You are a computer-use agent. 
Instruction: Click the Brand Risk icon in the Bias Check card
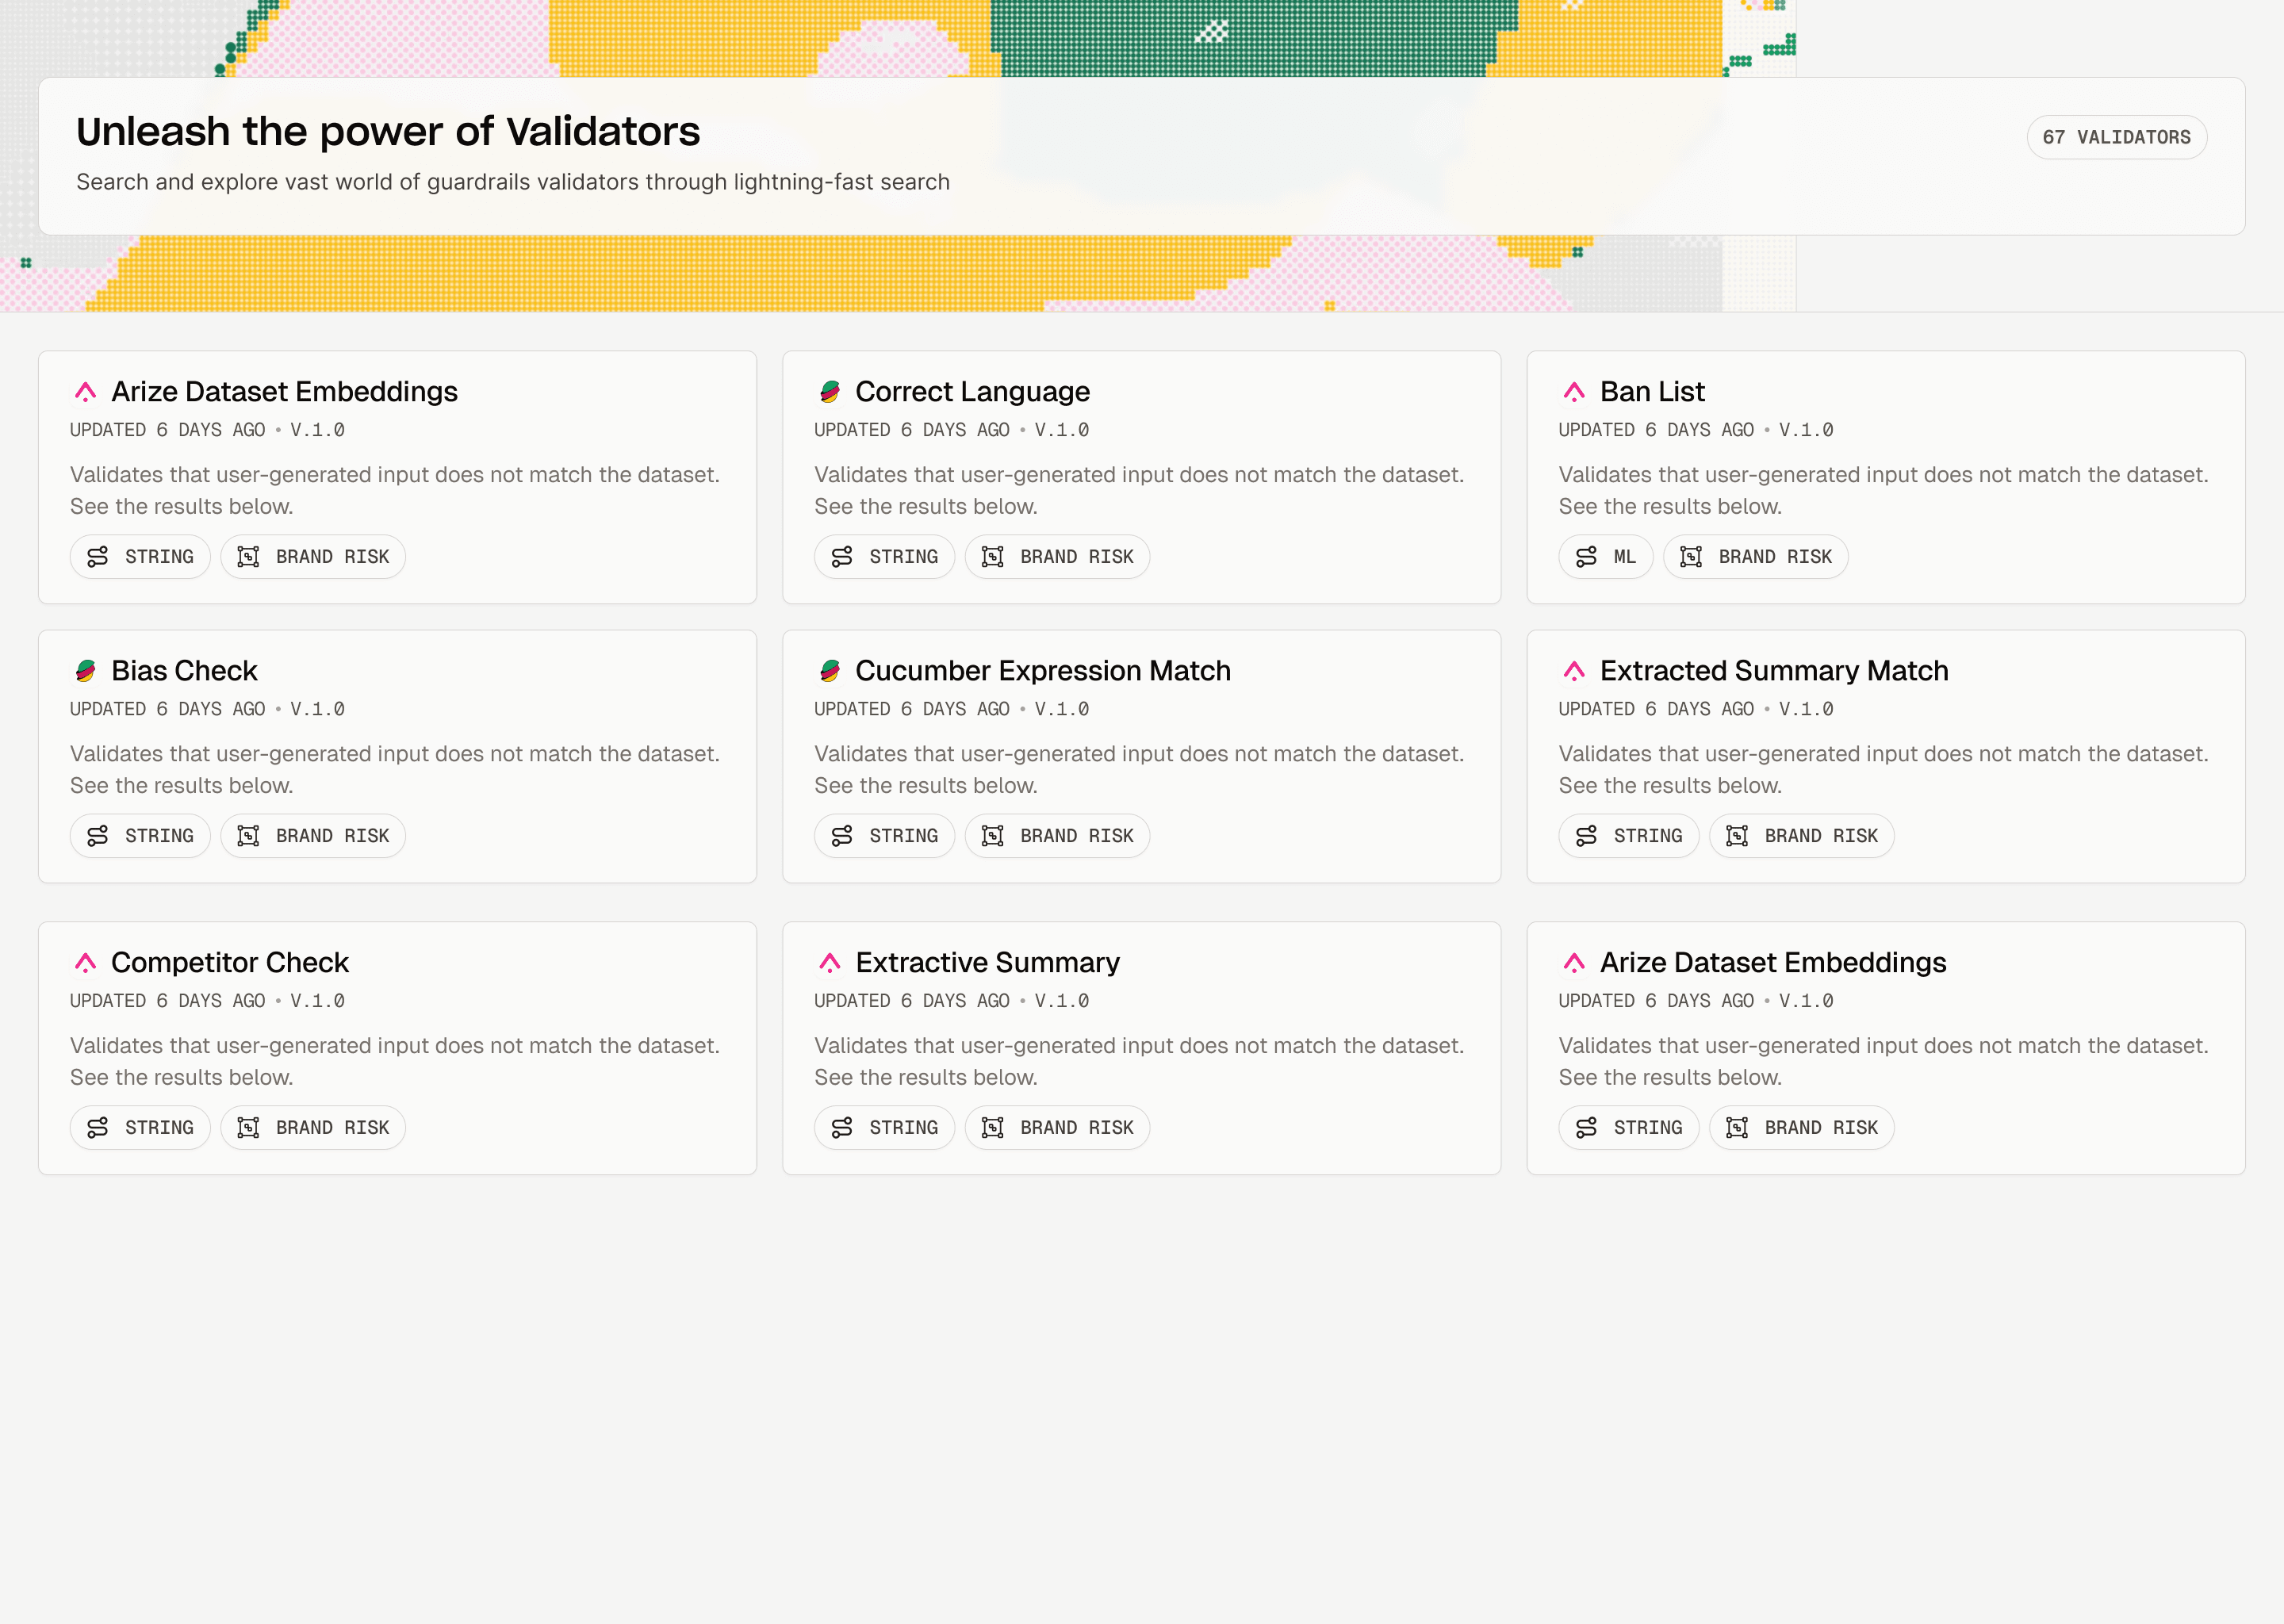point(248,836)
